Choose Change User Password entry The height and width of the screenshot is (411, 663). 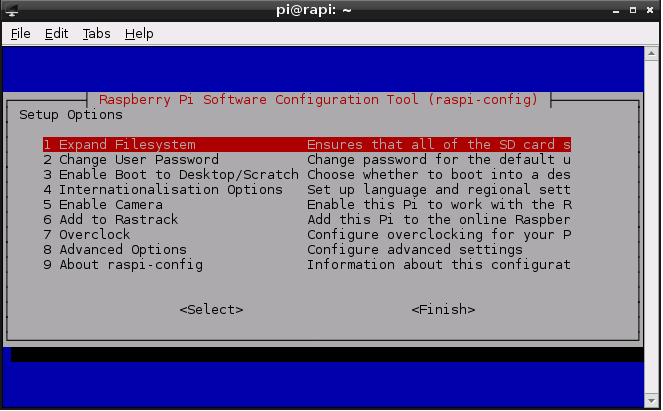(131, 160)
